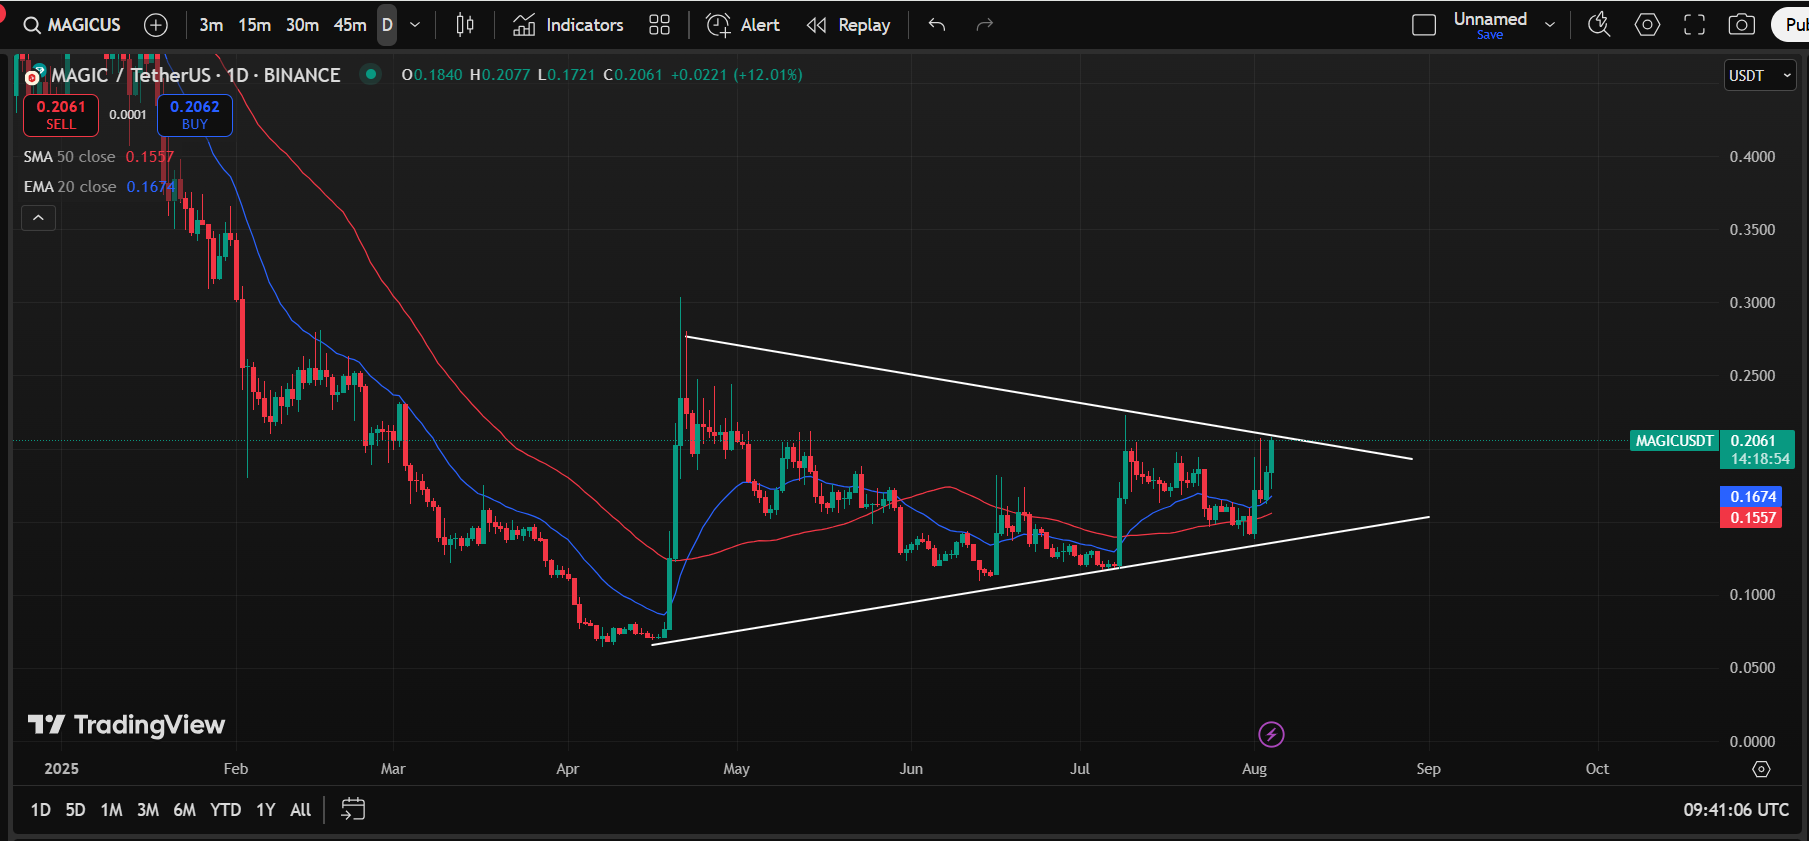This screenshot has width=1809, height=841.
Task: Open the purple lightning event marker
Action: point(1271,735)
